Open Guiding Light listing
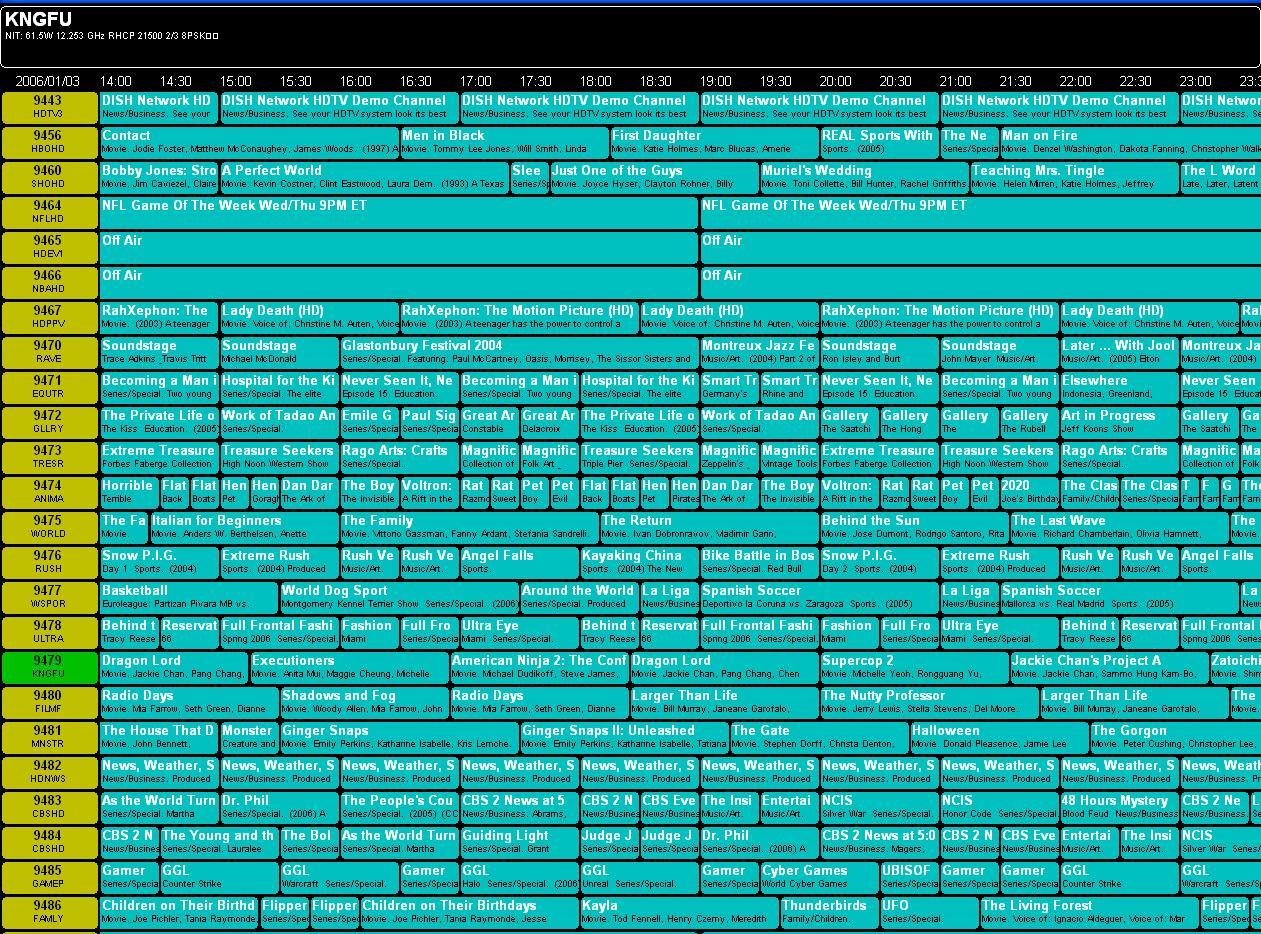Viewport: 1261px width, 934px height. 519,842
